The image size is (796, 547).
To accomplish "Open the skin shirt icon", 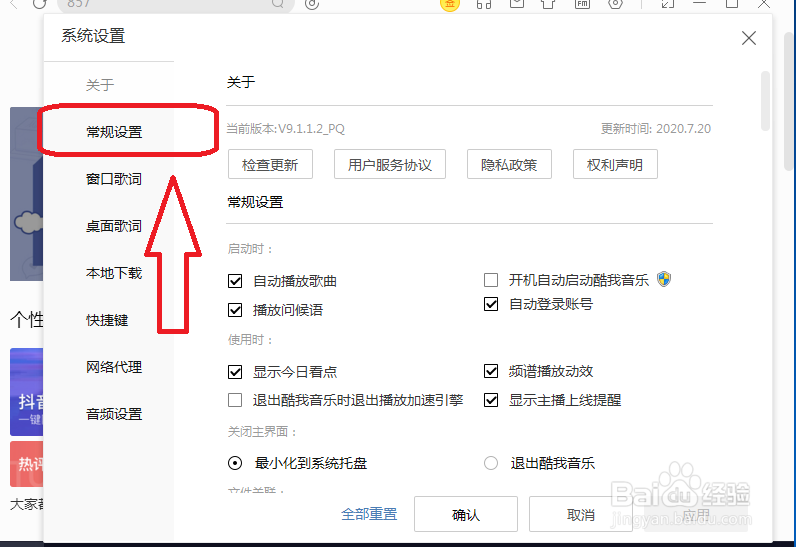I will coord(548,4).
